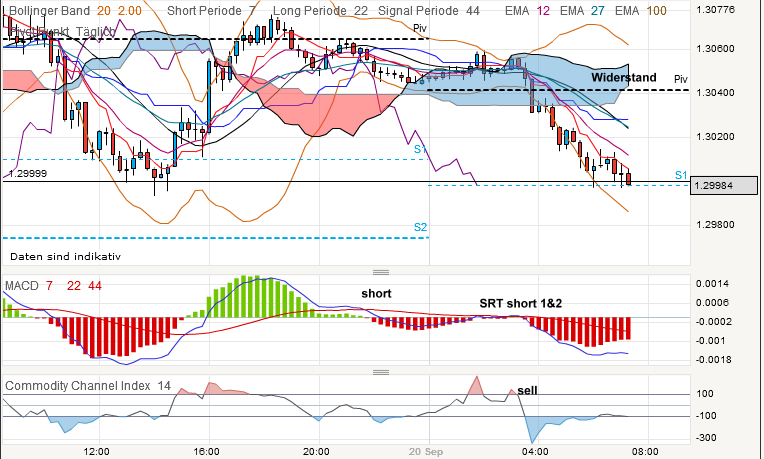Click the Daten sind indikativ notice
764x459 pixels.
(65, 256)
